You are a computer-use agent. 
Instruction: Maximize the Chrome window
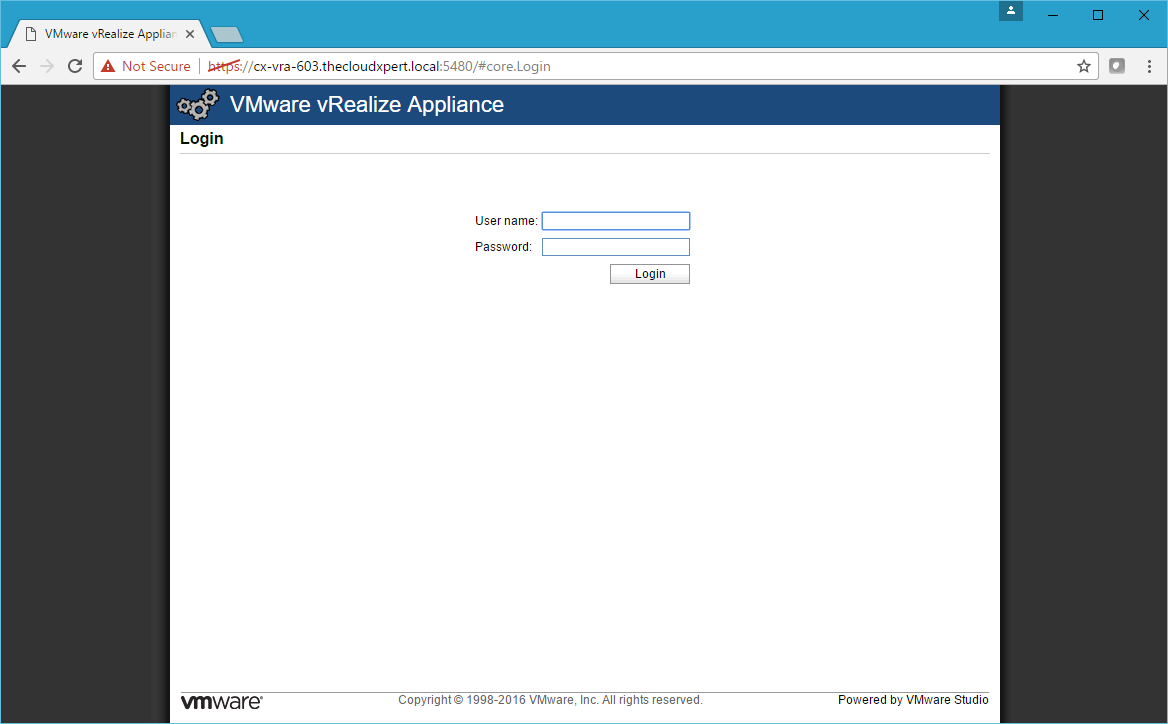(1098, 14)
